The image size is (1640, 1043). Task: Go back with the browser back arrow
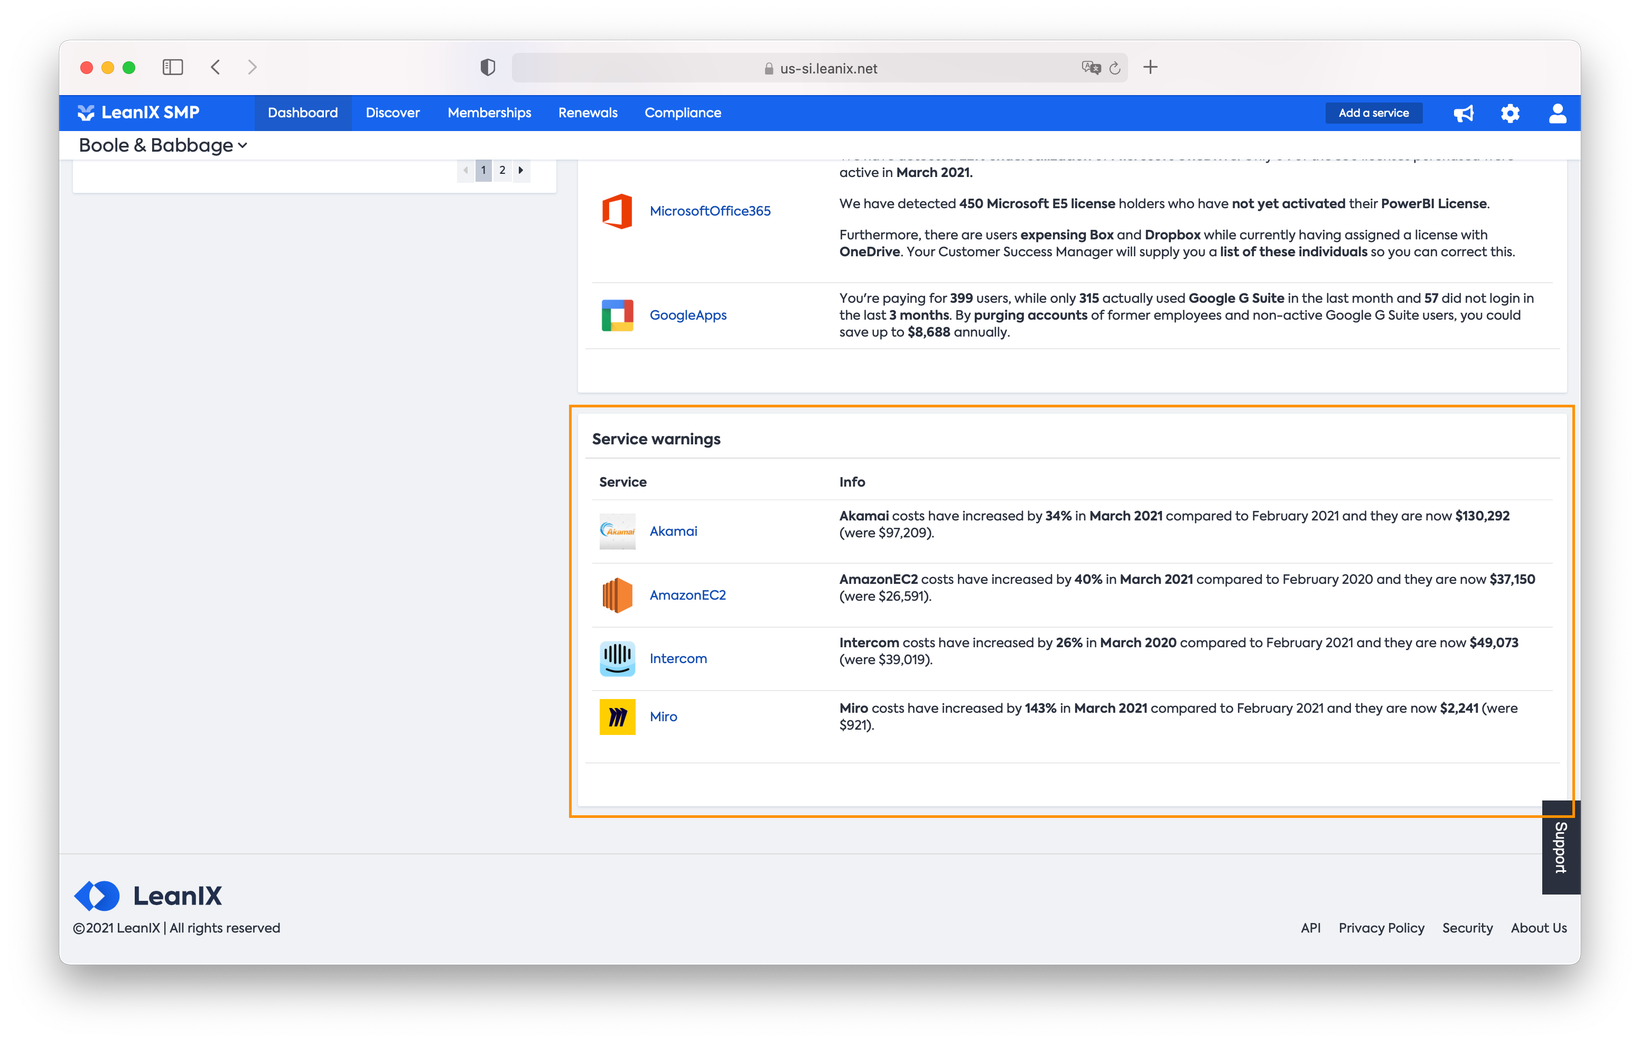pos(215,67)
